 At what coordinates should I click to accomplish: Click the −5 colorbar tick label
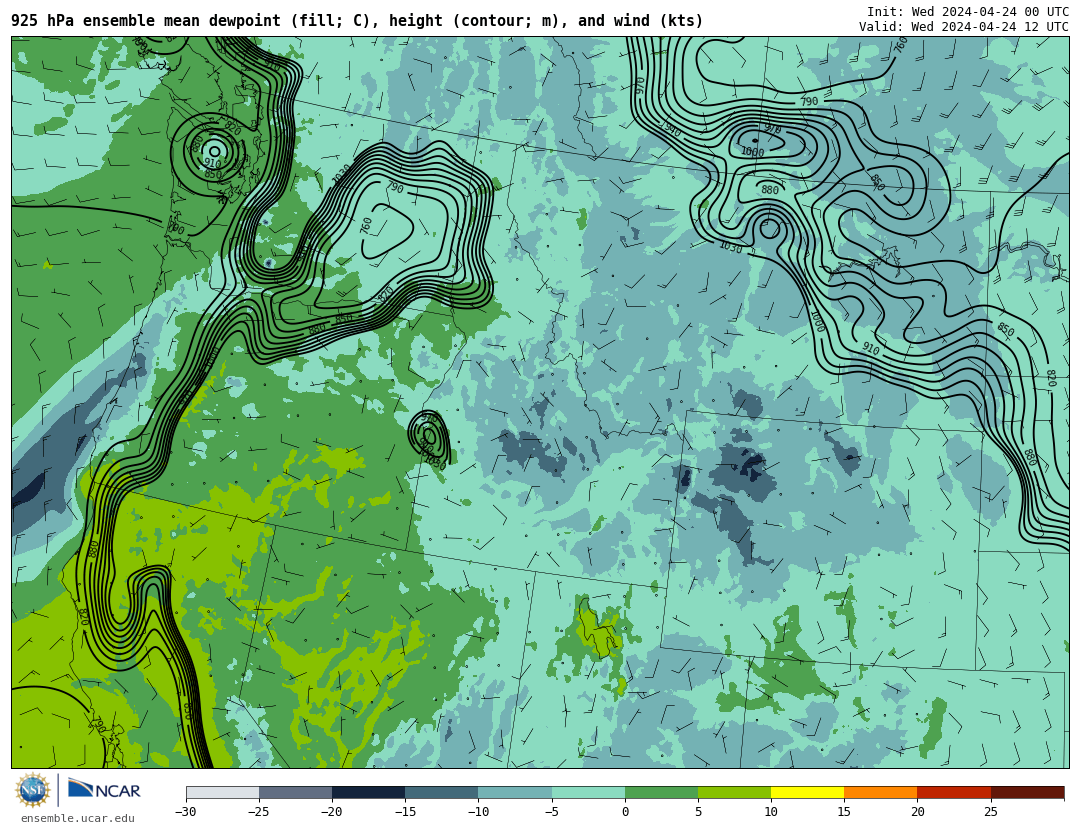[552, 812]
